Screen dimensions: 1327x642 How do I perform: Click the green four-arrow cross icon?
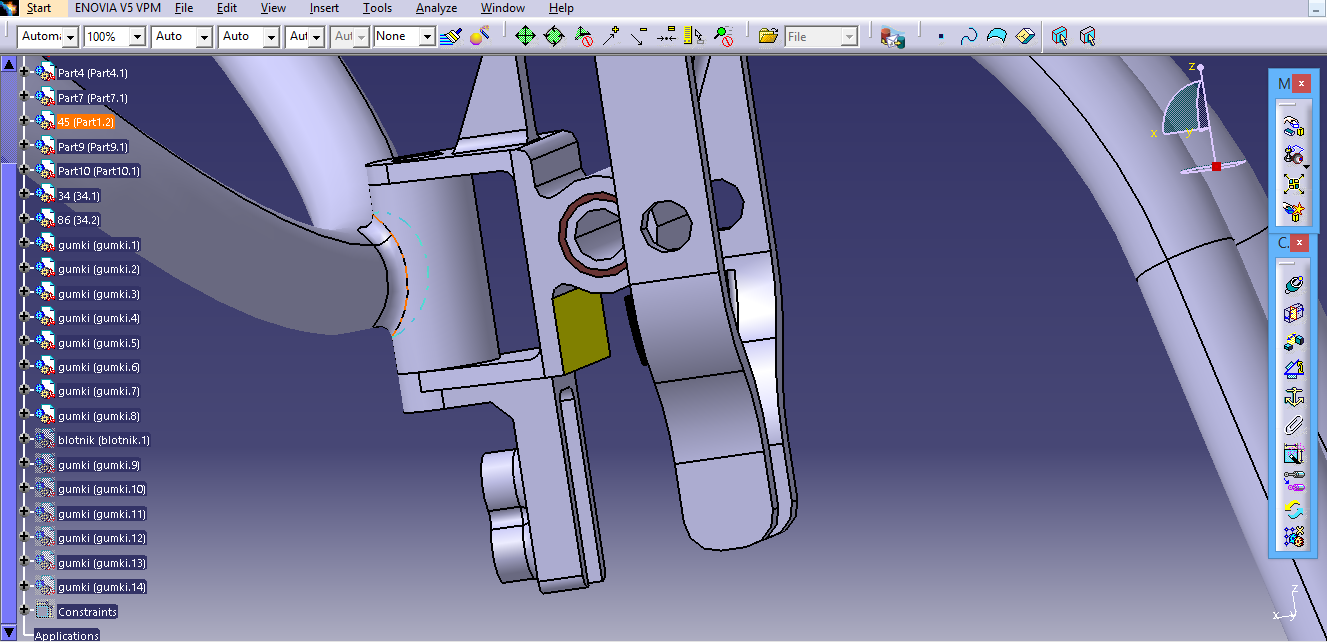point(525,36)
